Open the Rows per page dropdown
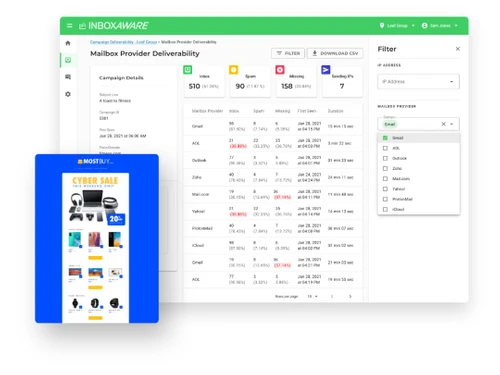Screen dimensions: 500x375 tap(312, 296)
